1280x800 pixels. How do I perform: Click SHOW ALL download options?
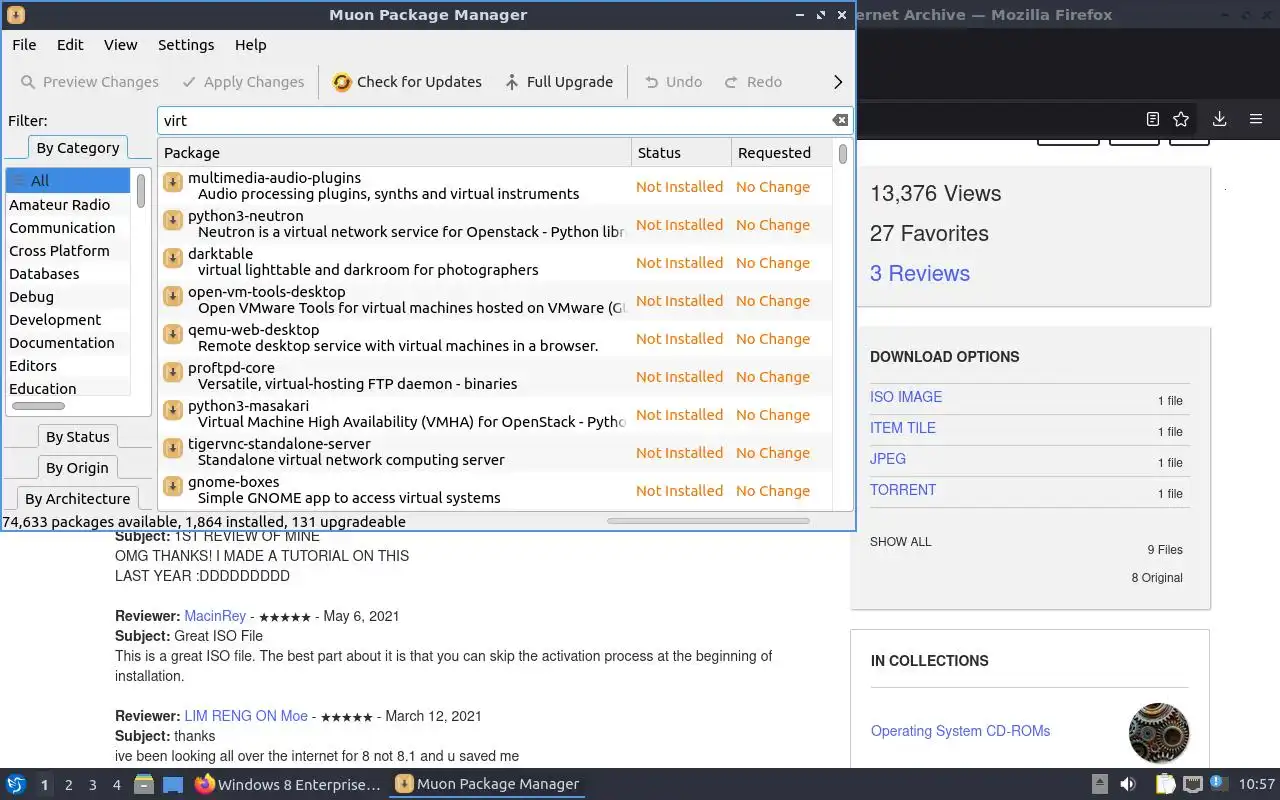coord(900,542)
